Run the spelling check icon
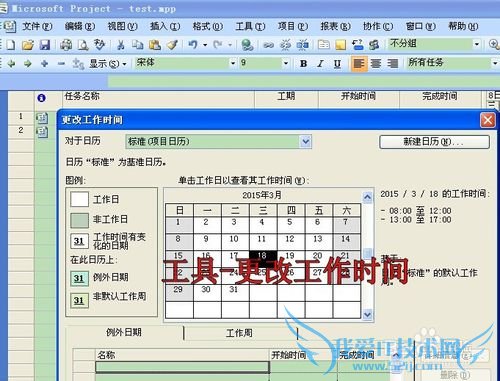500x381 pixels. coord(99,45)
